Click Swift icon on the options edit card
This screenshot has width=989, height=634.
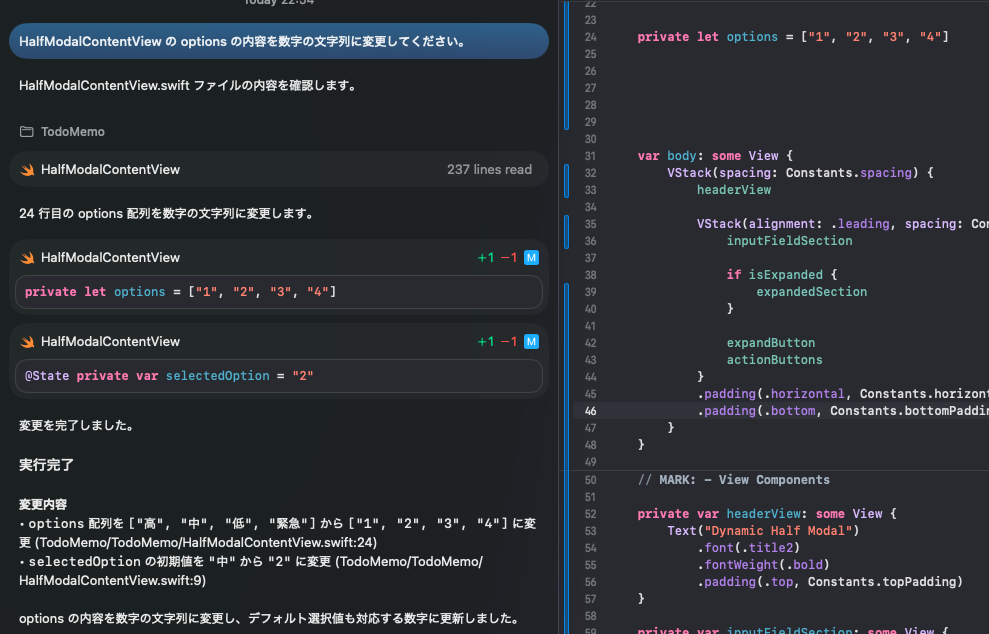click(x=27, y=258)
